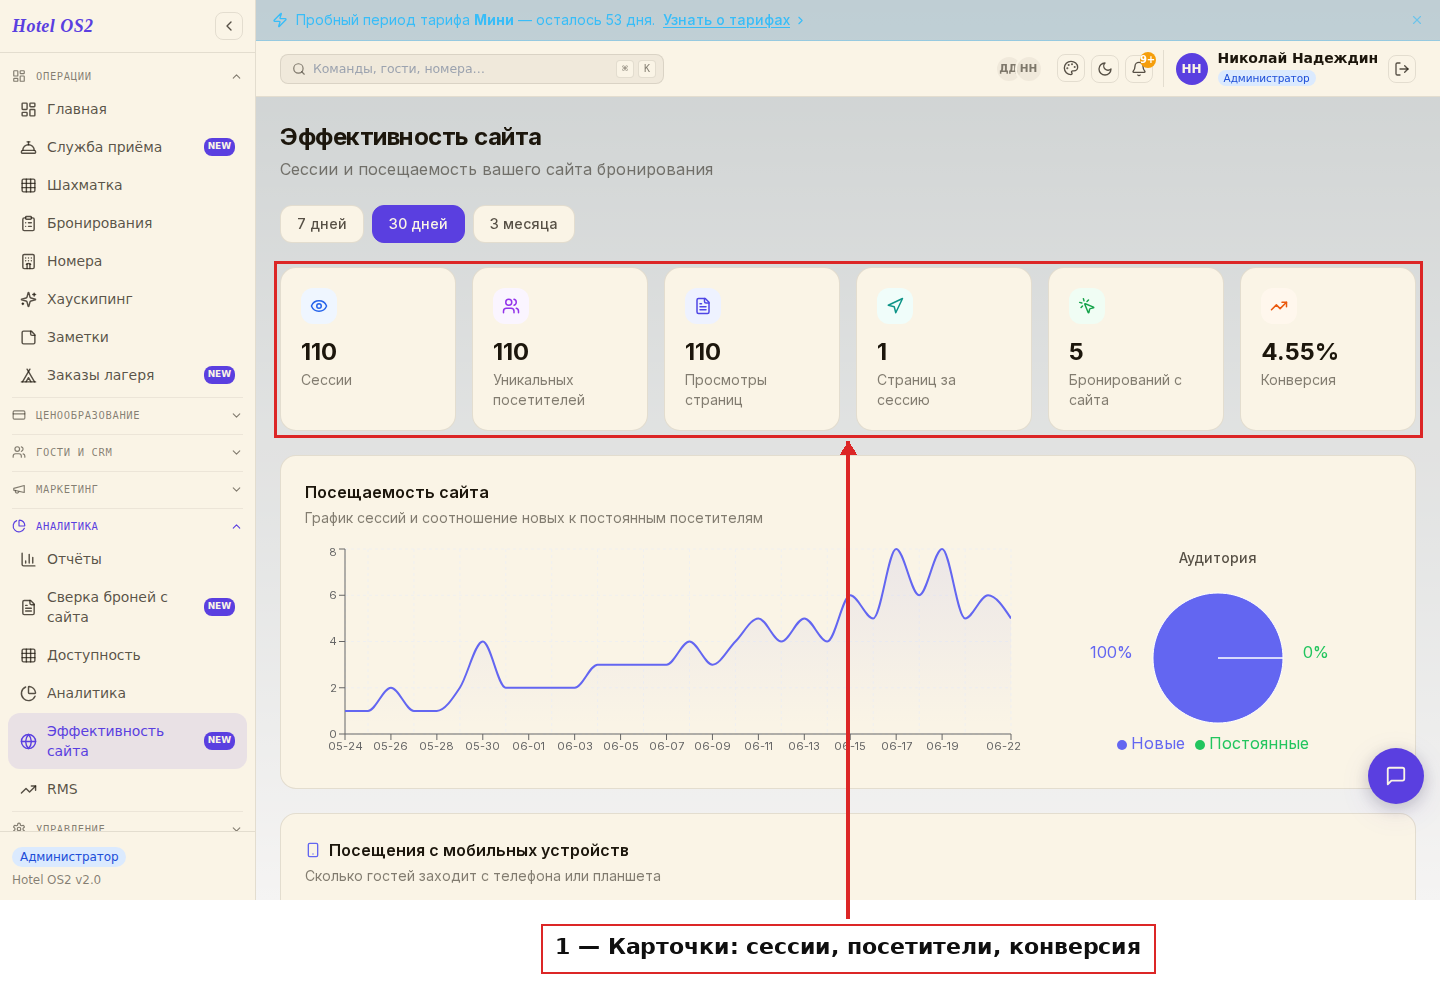The width and height of the screenshot is (1440, 997).
Task: Expand the Ценообразование section
Action: click(x=127, y=415)
